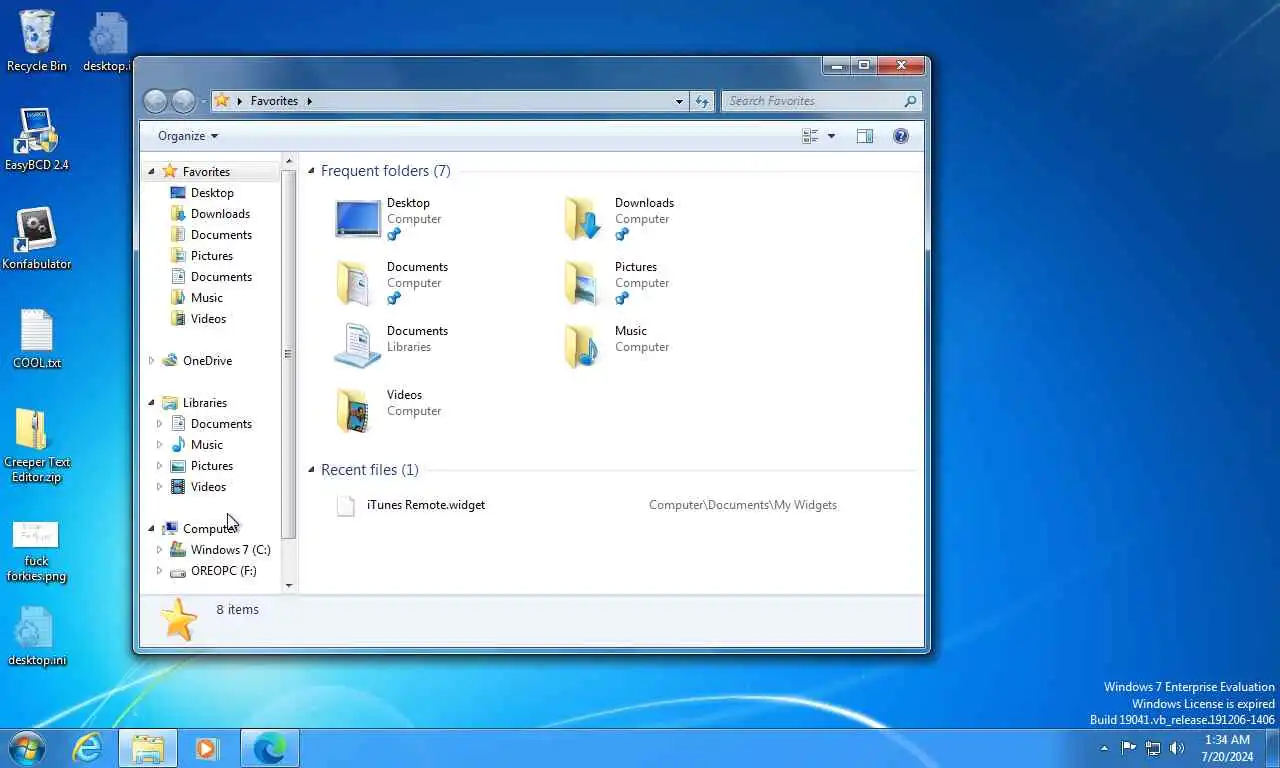Open the view options dropdown arrow
The height and width of the screenshot is (768, 1280).
tap(831, 136)
